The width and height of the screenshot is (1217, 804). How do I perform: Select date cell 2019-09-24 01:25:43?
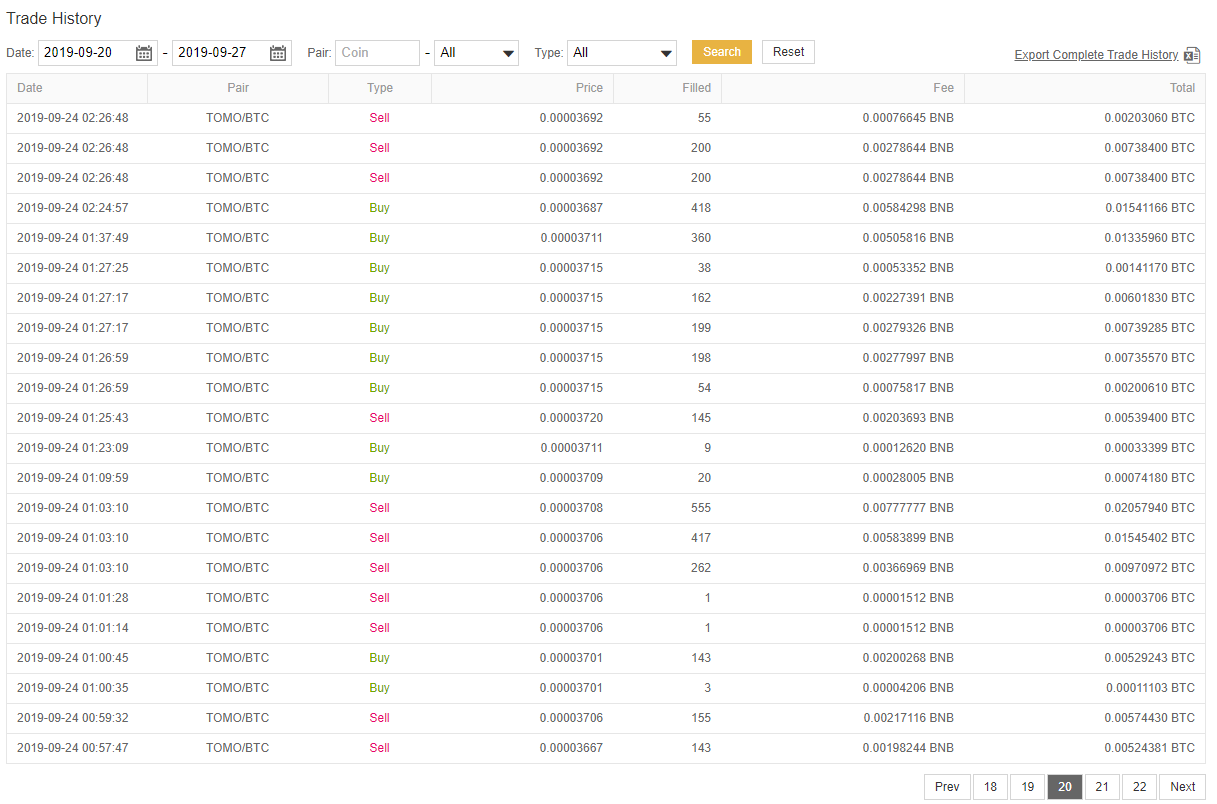coord(73,418)
